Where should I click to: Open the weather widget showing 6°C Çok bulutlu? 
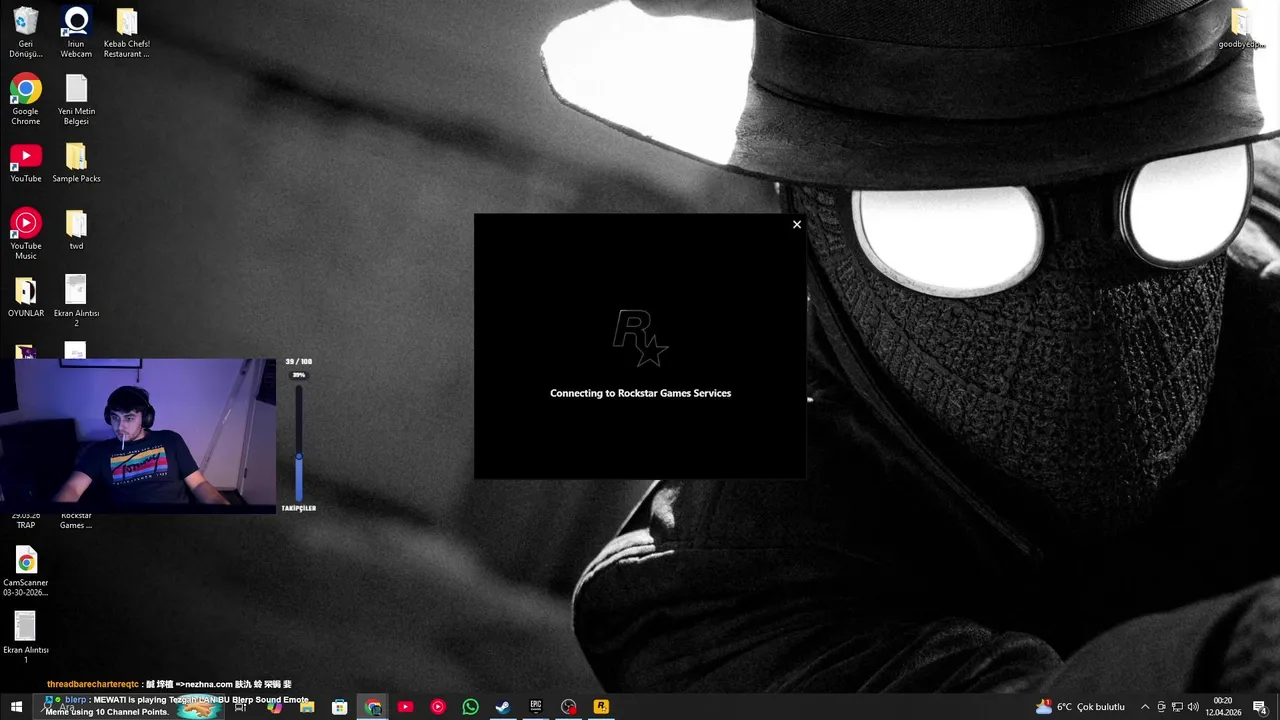coord(1080,707)
